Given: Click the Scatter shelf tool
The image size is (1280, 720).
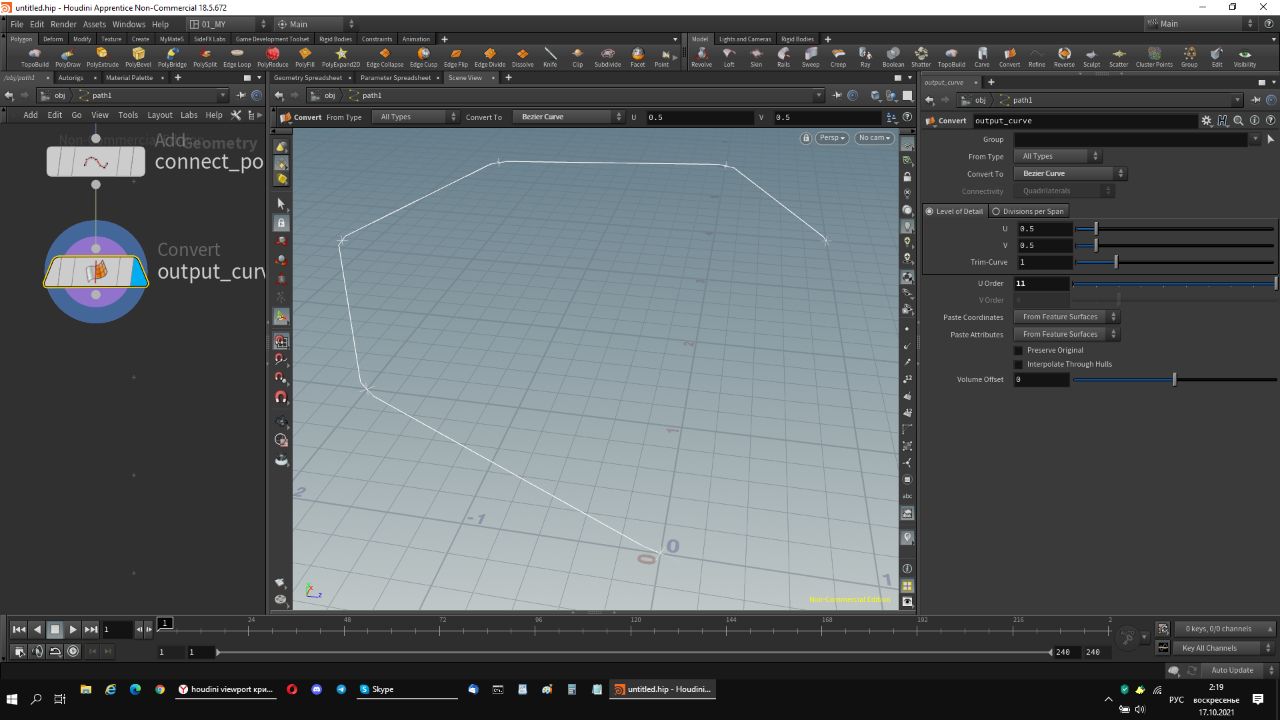Looking at the screenshot, I should 1118,57.
